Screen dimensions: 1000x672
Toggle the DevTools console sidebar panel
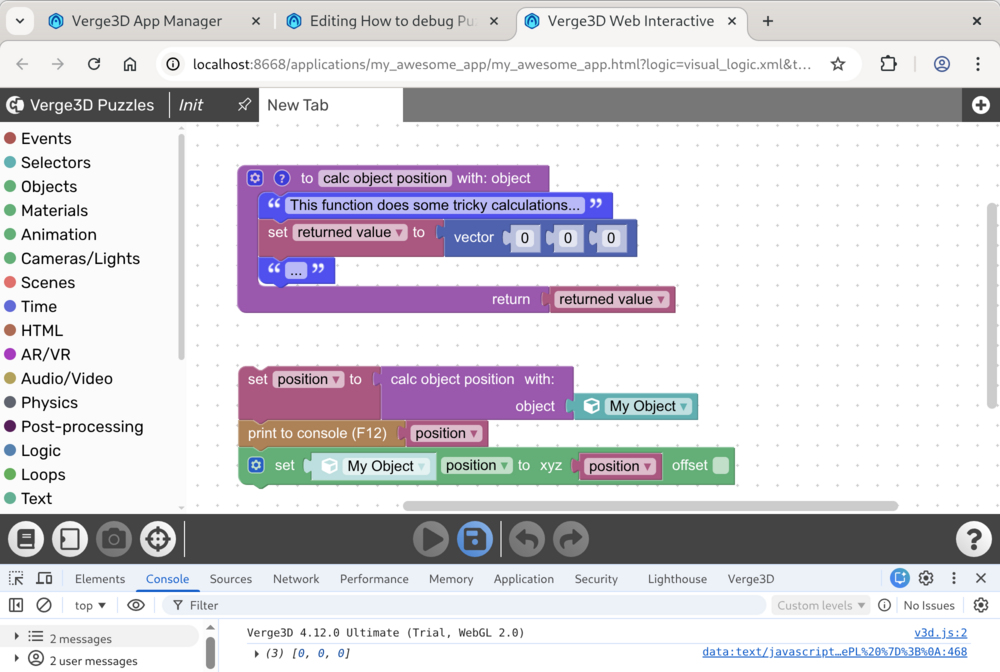point(16,605)
